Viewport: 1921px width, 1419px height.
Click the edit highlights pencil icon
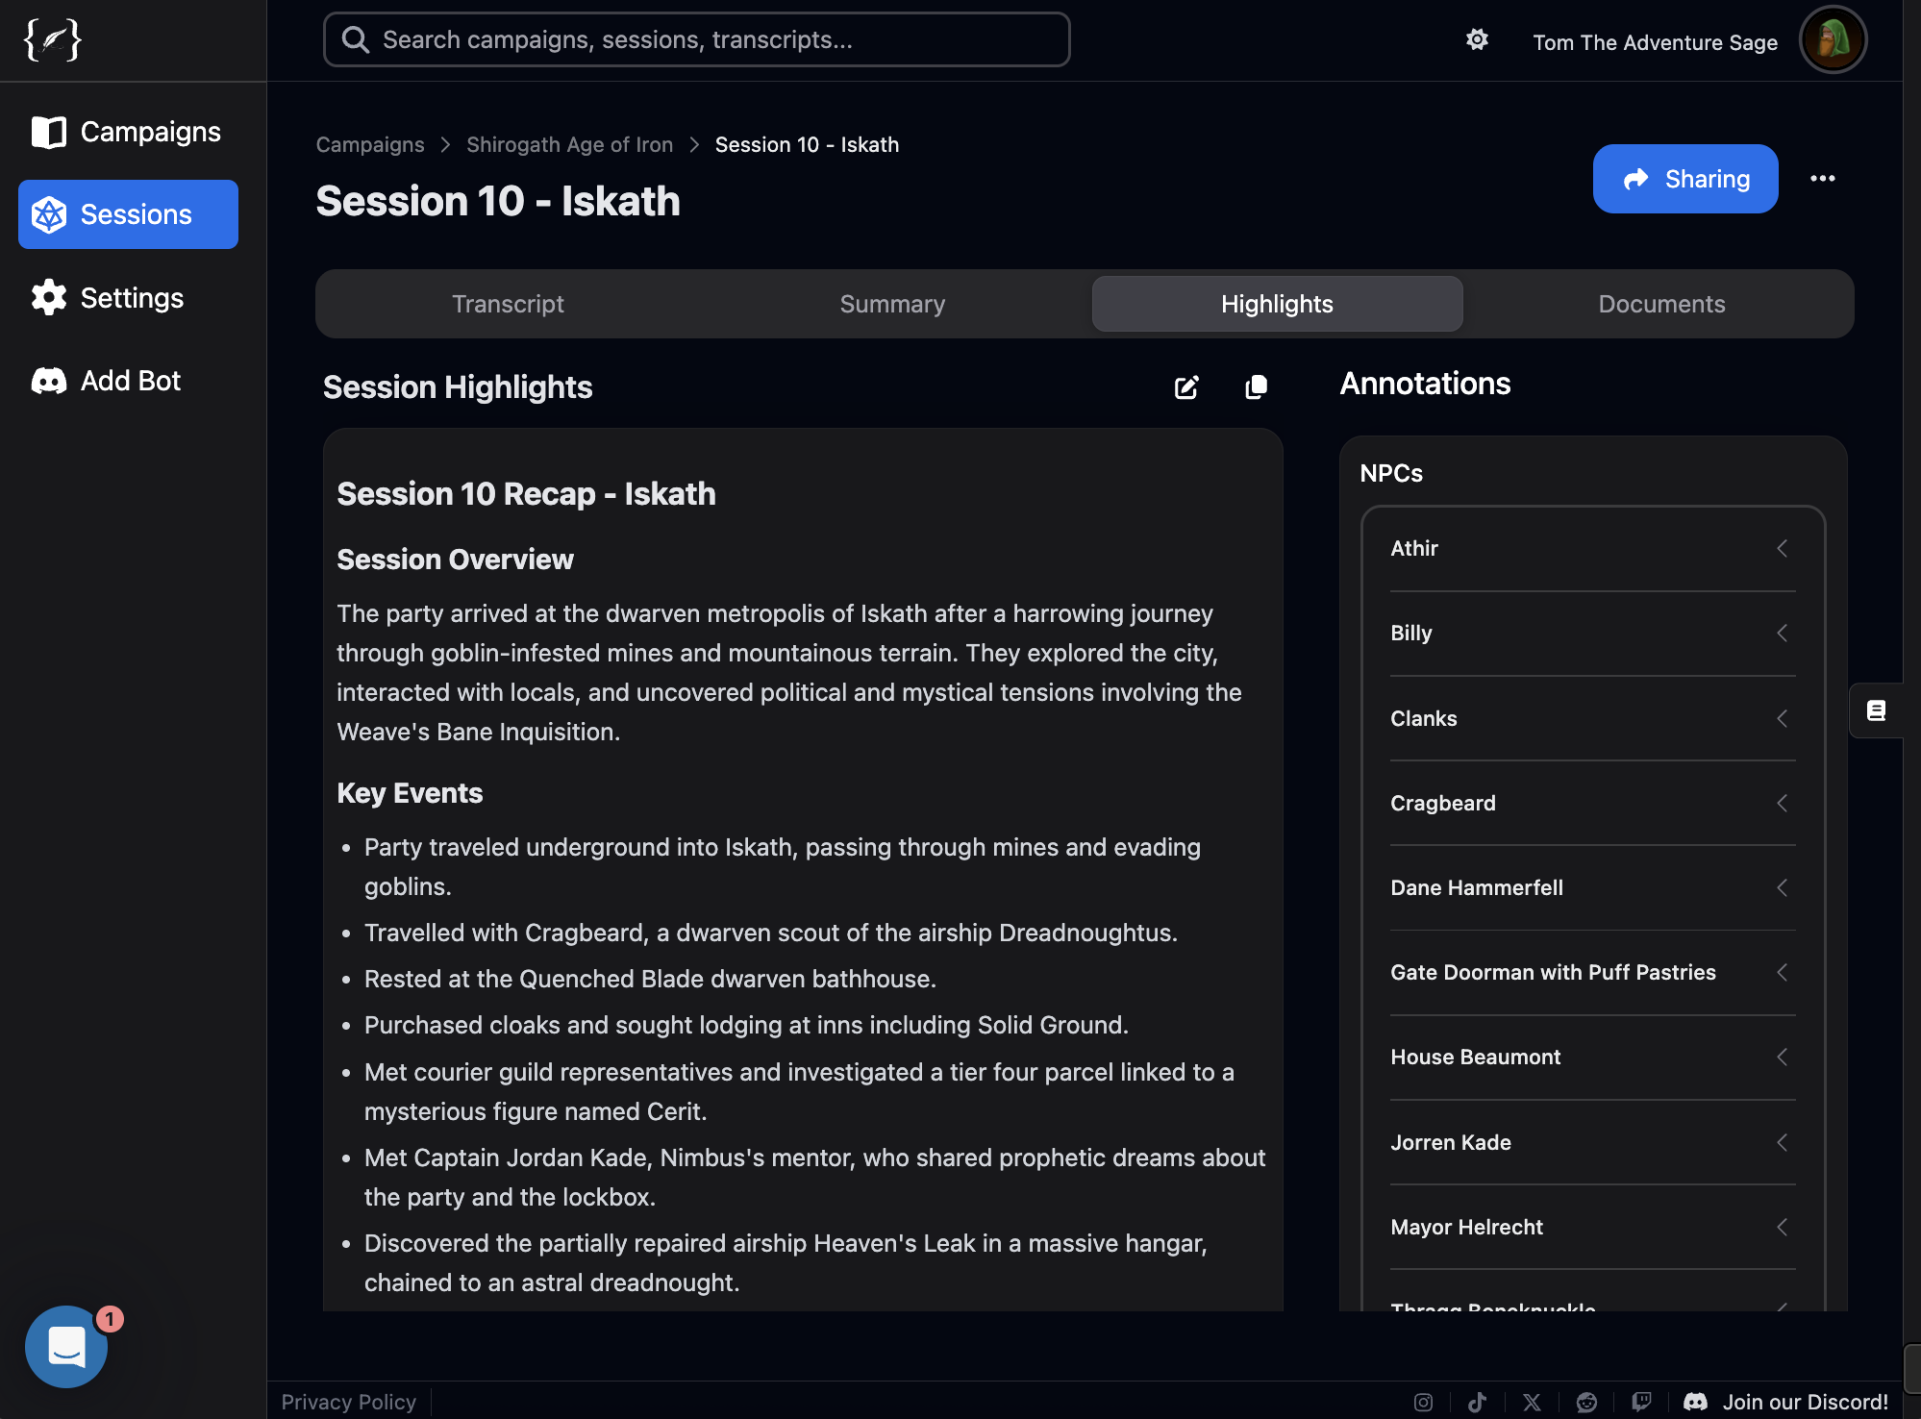point(1186,387)
